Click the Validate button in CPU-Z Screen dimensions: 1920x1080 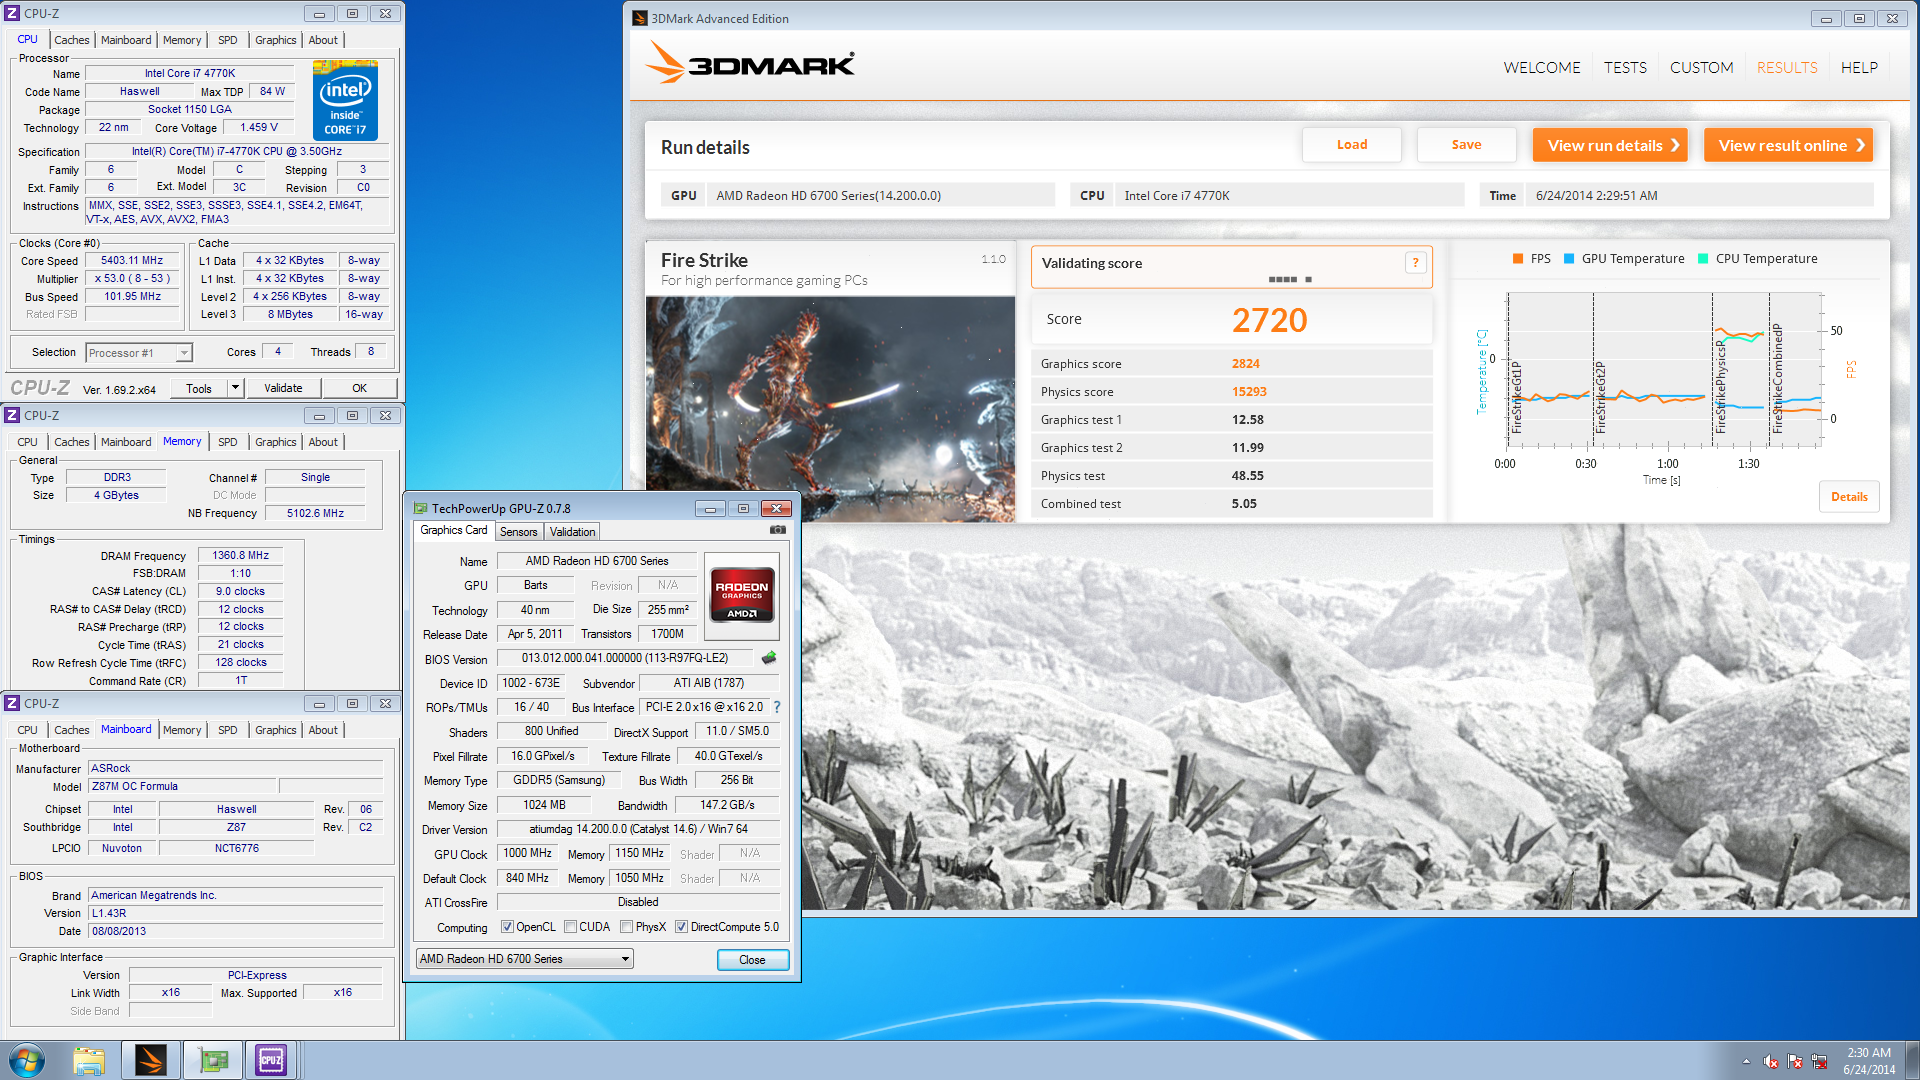(283, 388)
